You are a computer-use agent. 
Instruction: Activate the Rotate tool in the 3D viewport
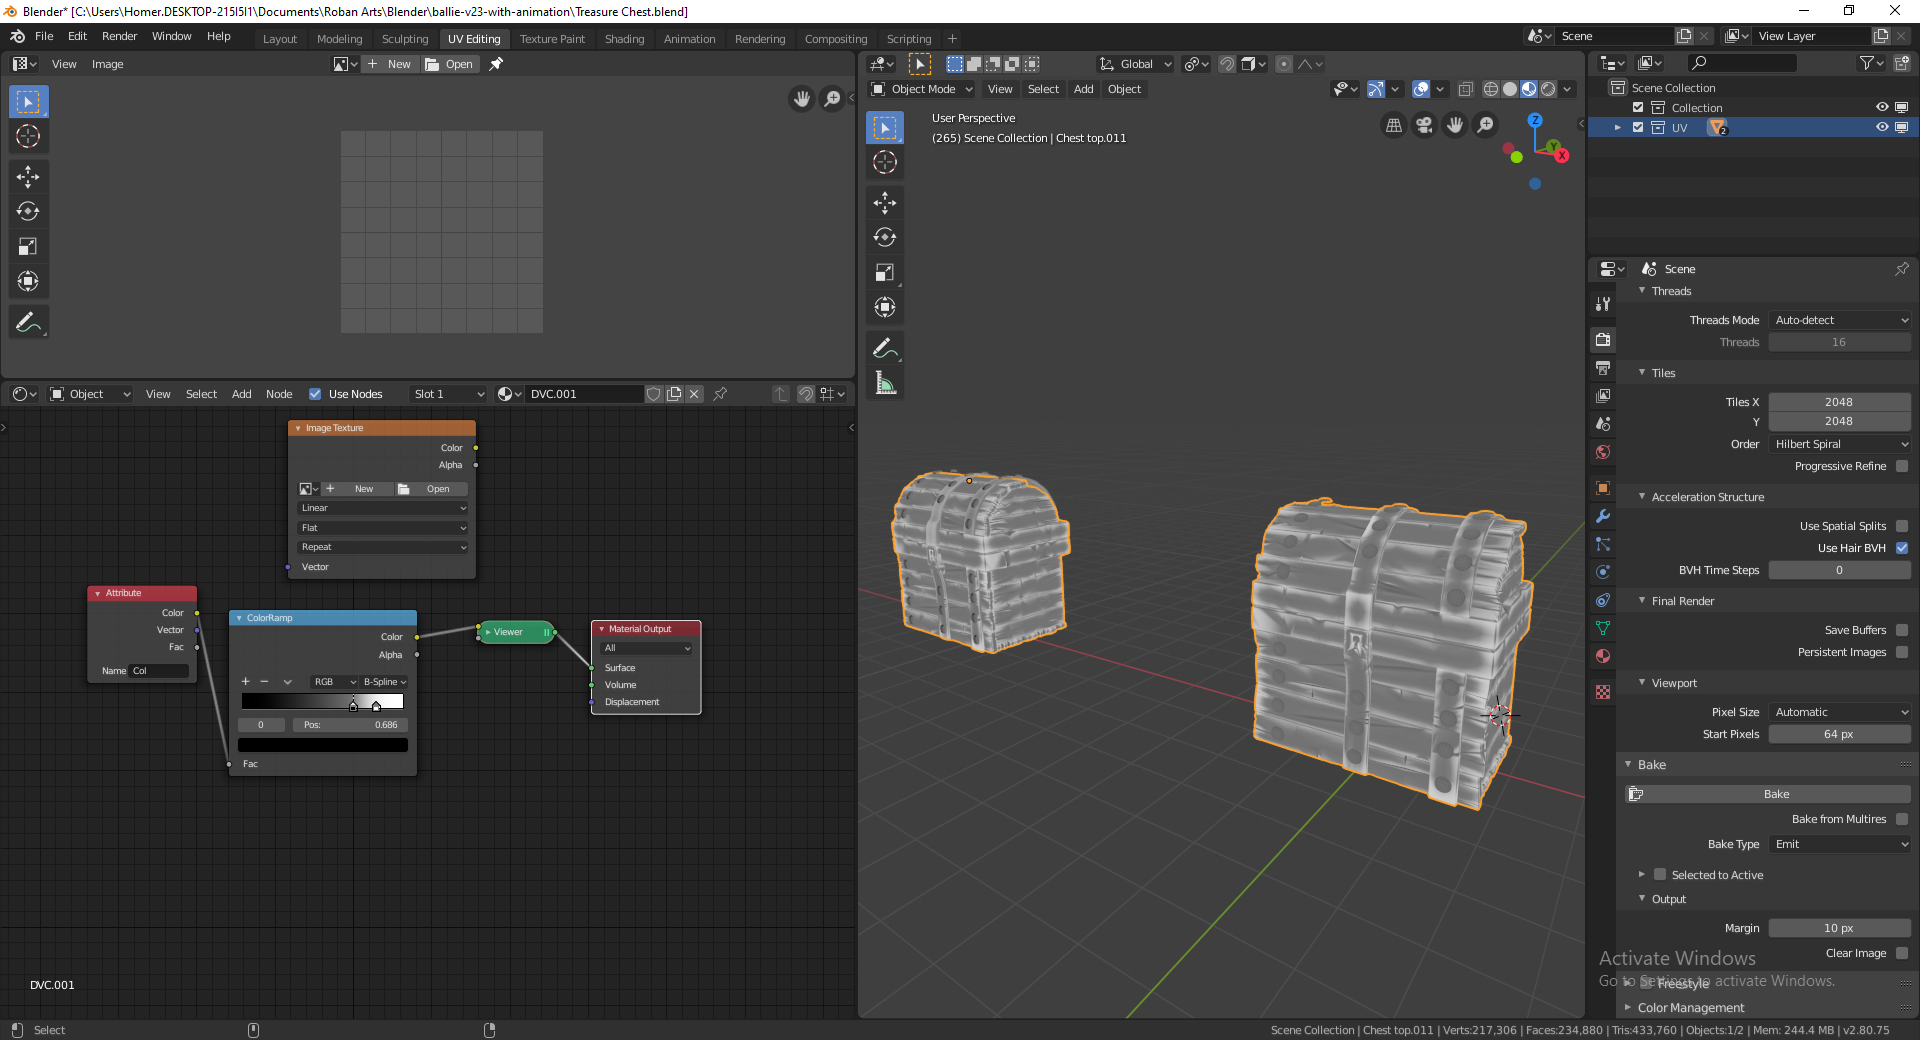[885, 237]
